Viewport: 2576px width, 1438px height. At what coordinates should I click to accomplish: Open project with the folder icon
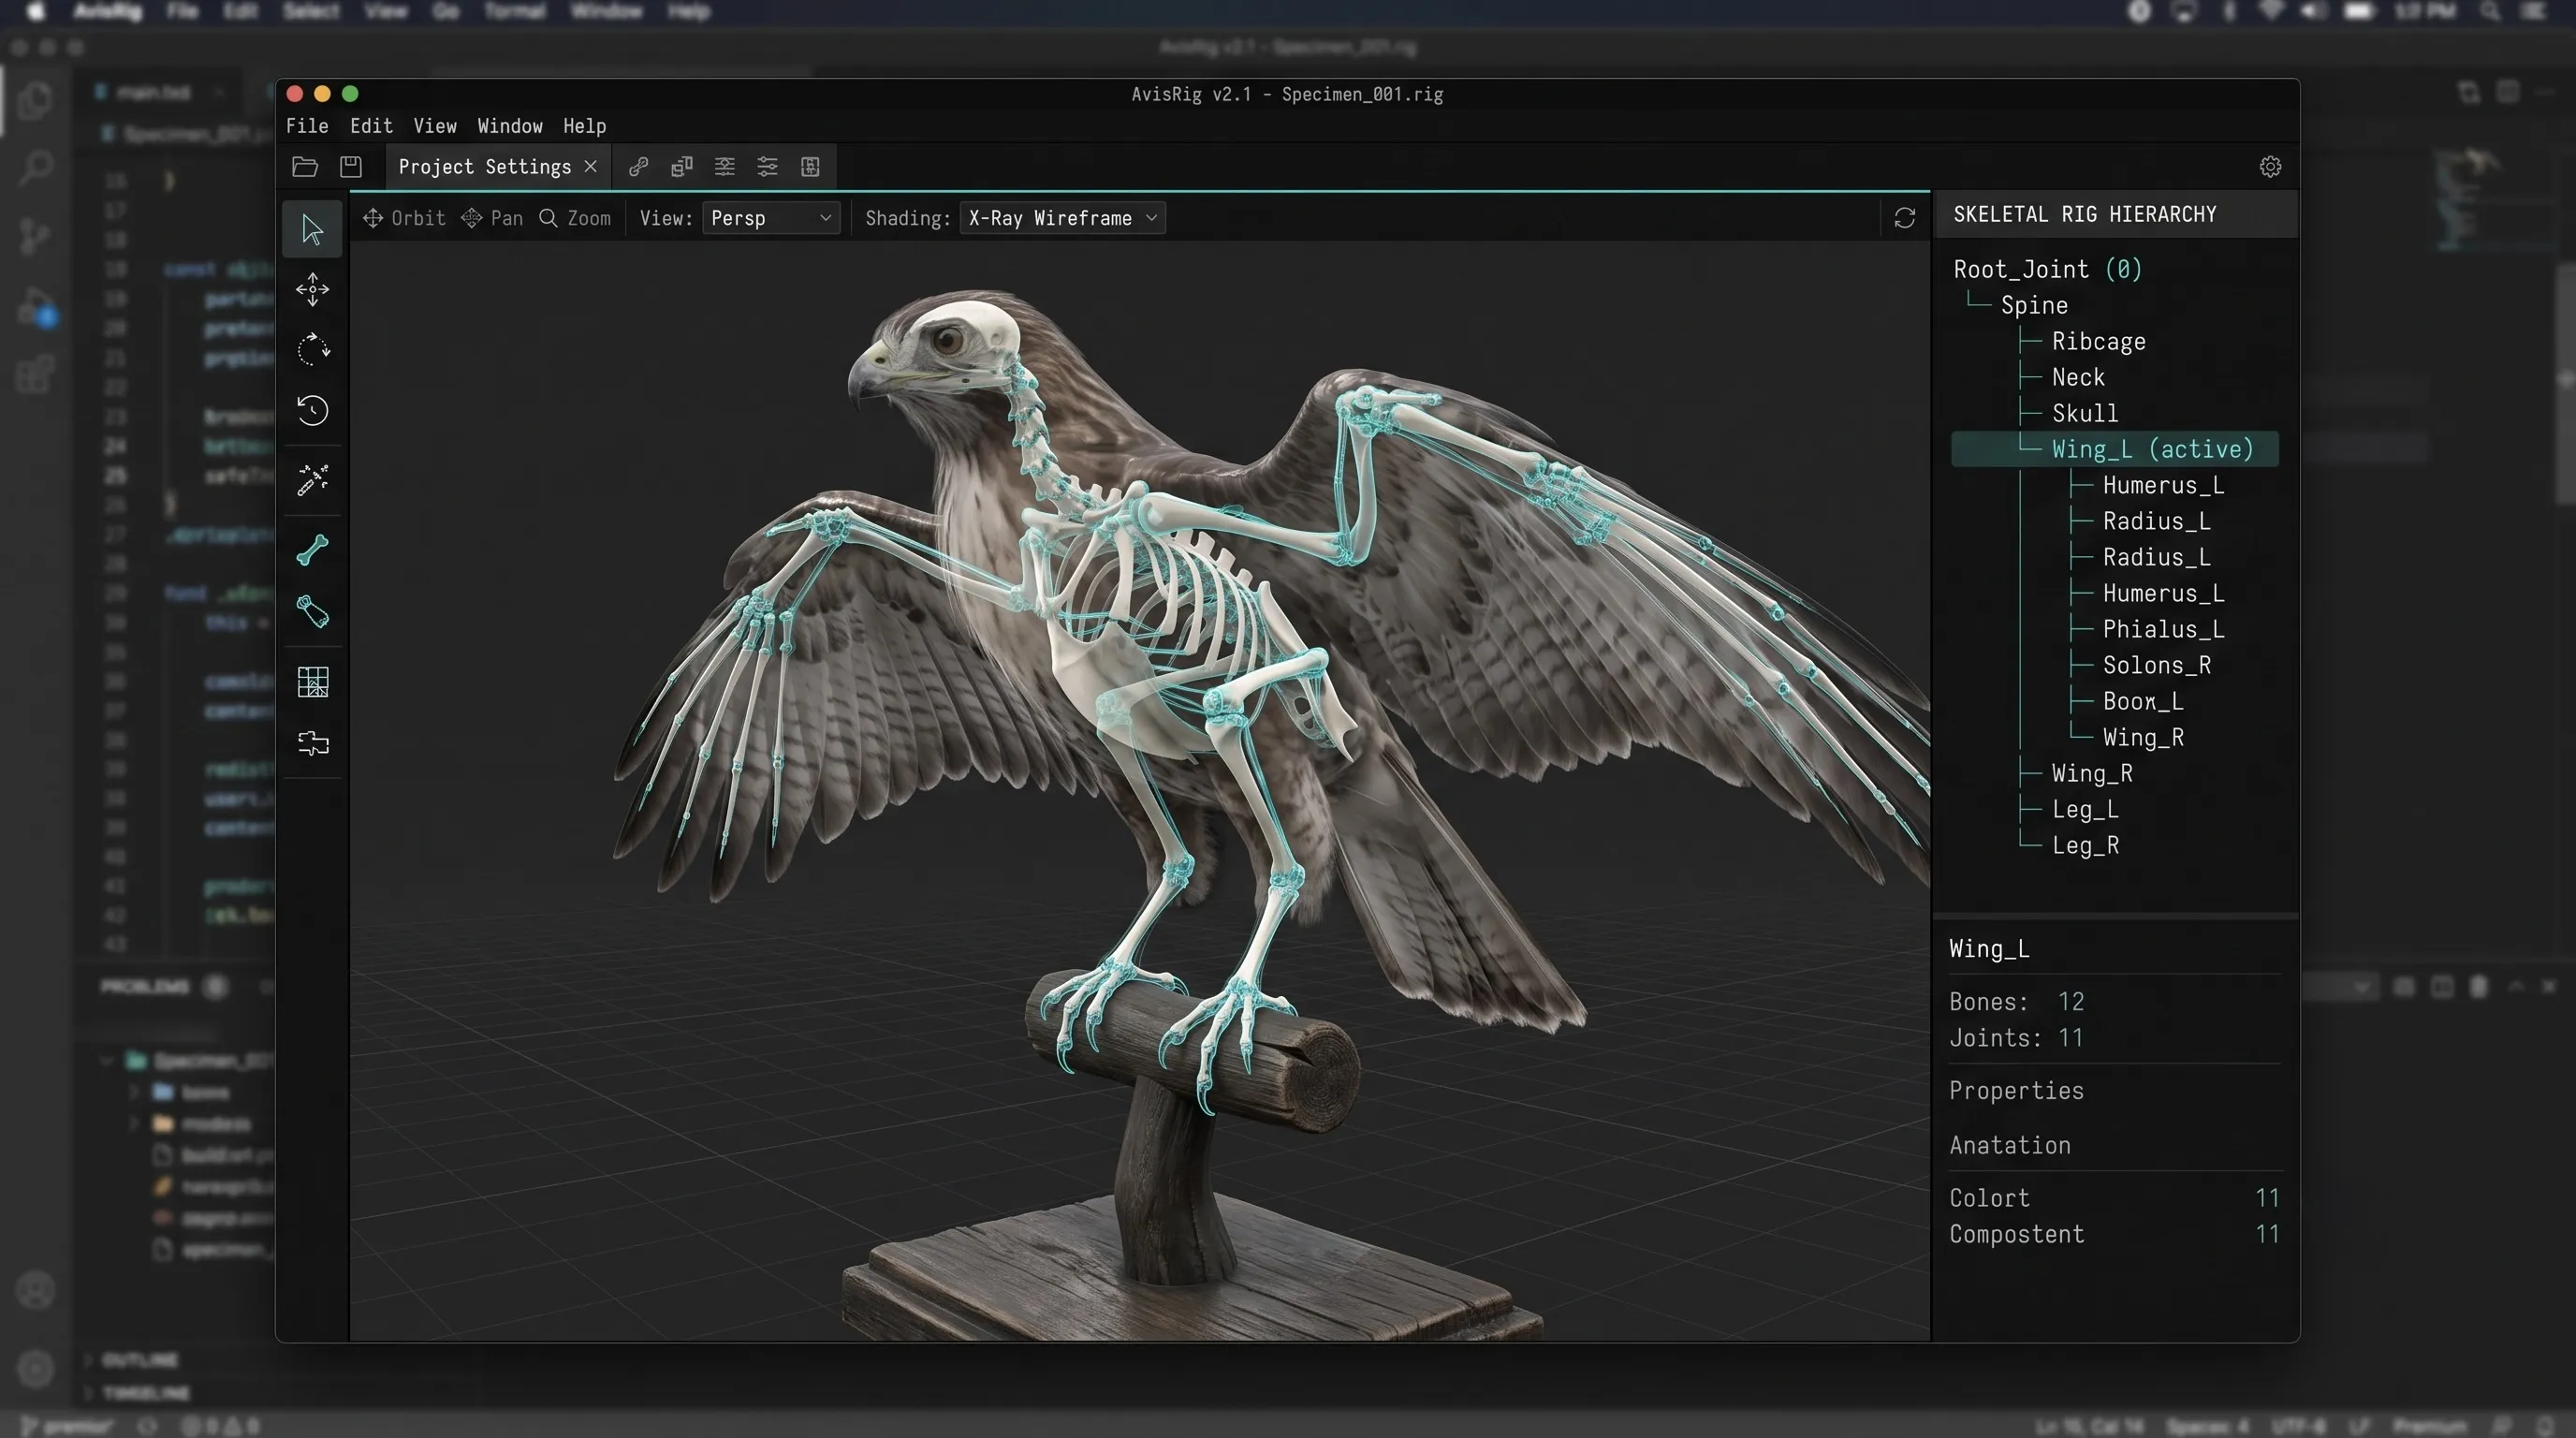(x=305, y=166)
